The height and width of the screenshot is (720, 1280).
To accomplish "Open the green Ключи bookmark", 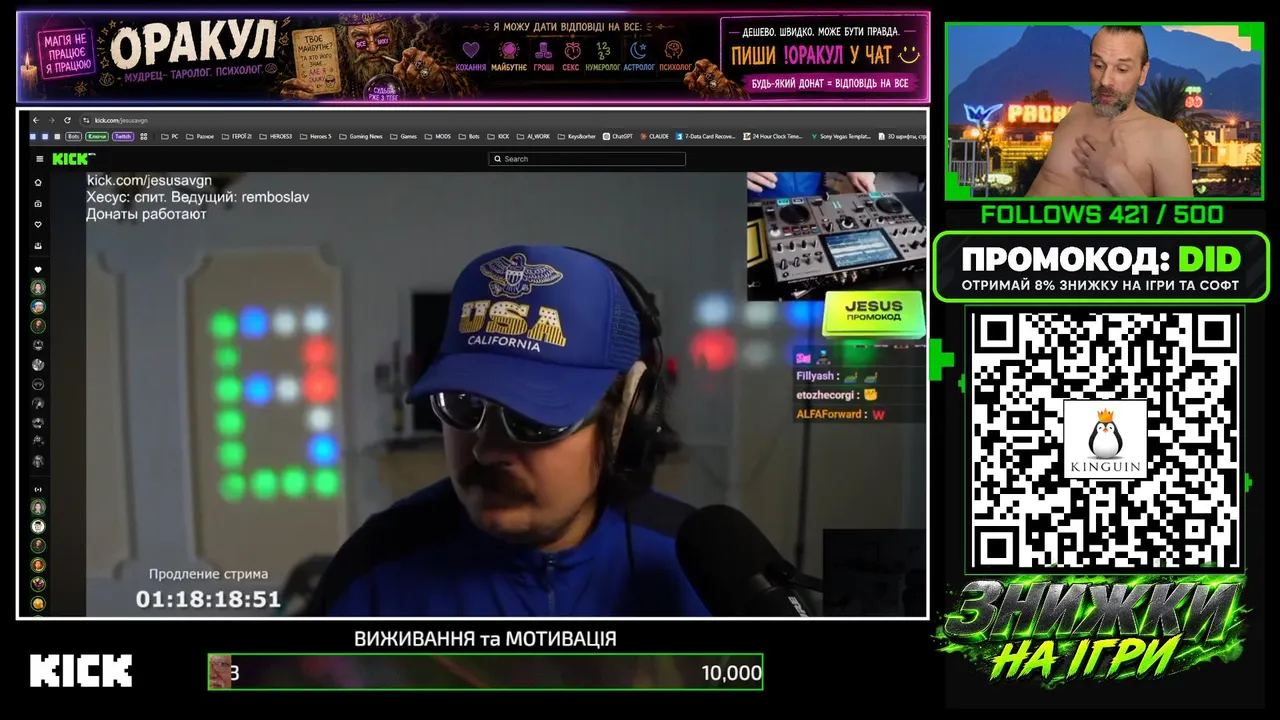I will pos(97,136).
